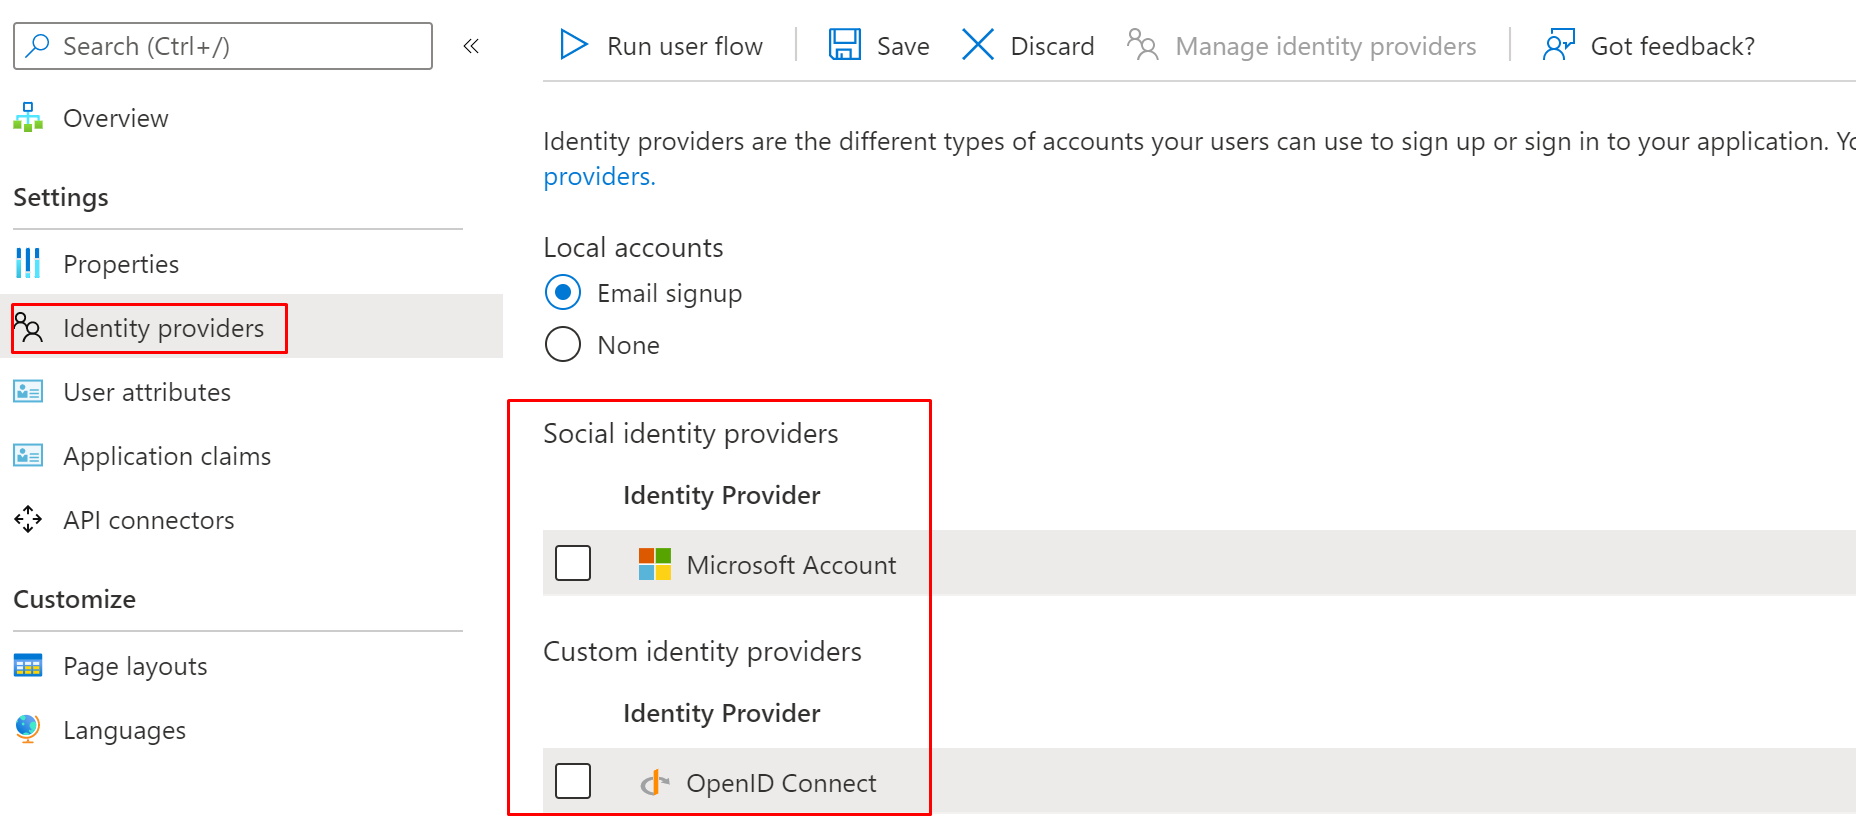
Task: Select the None local accounts option
Action: click(563, 345)
